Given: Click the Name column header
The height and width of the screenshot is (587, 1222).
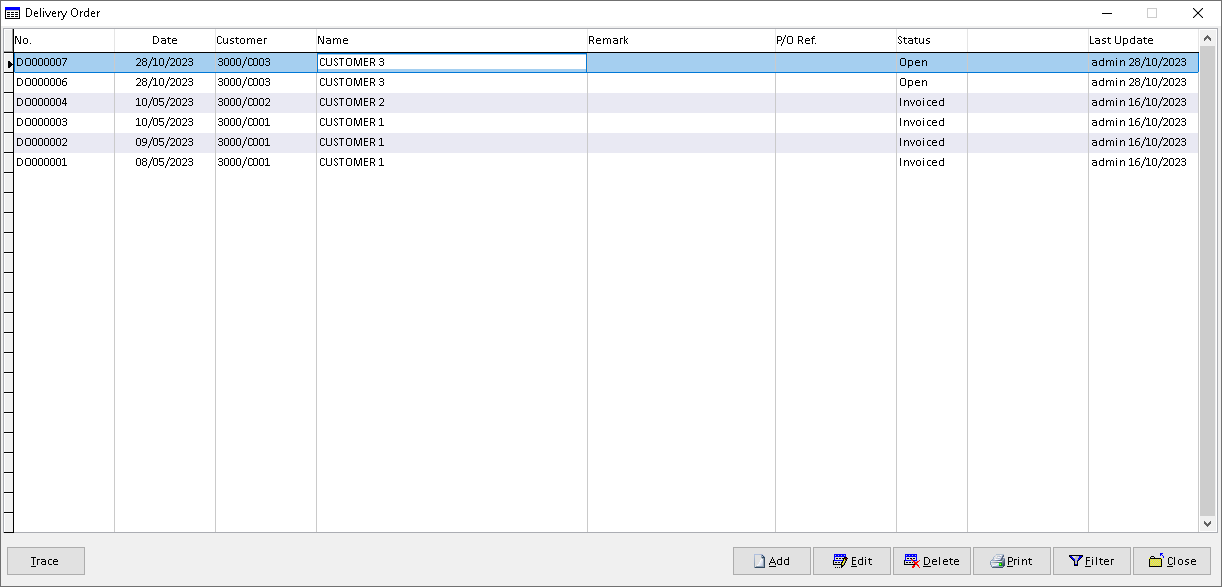Looking at the screenshot, I should click(452, 40).
